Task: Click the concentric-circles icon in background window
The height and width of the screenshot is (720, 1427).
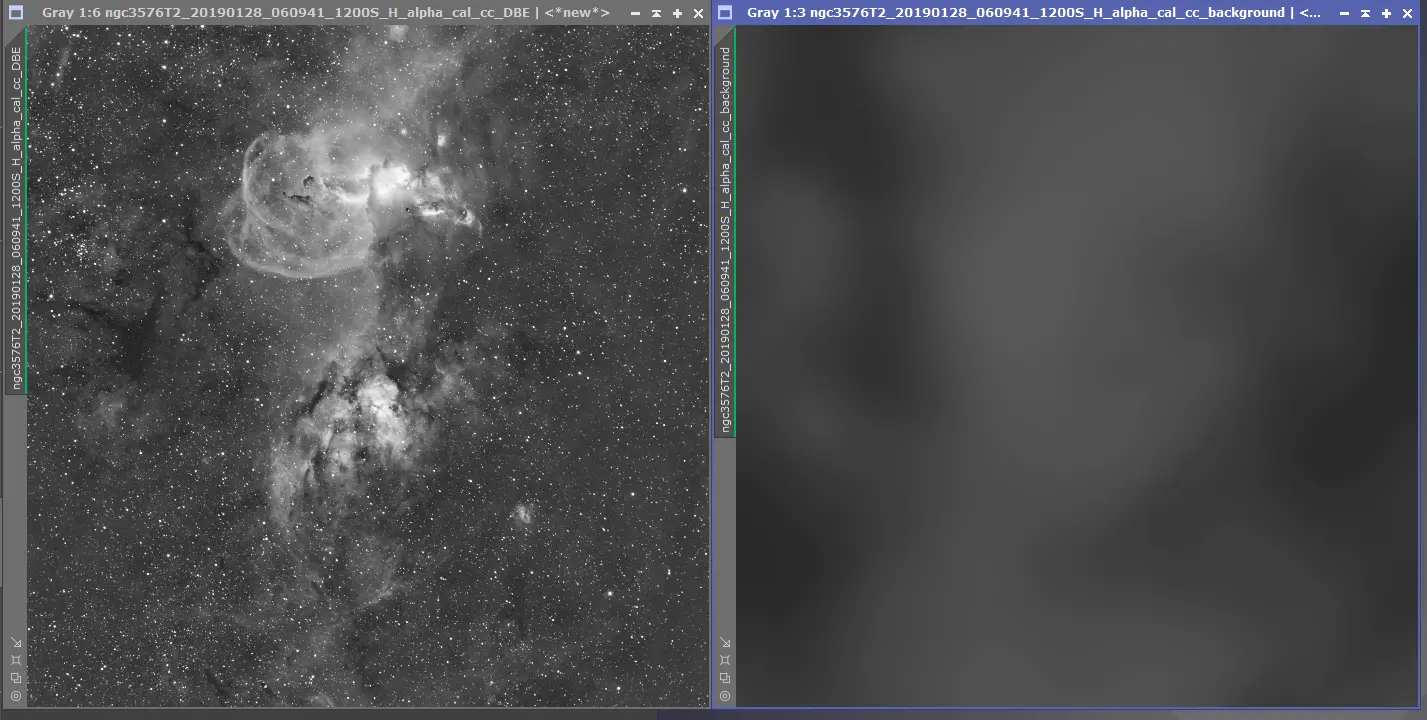Action: (725, 696)
